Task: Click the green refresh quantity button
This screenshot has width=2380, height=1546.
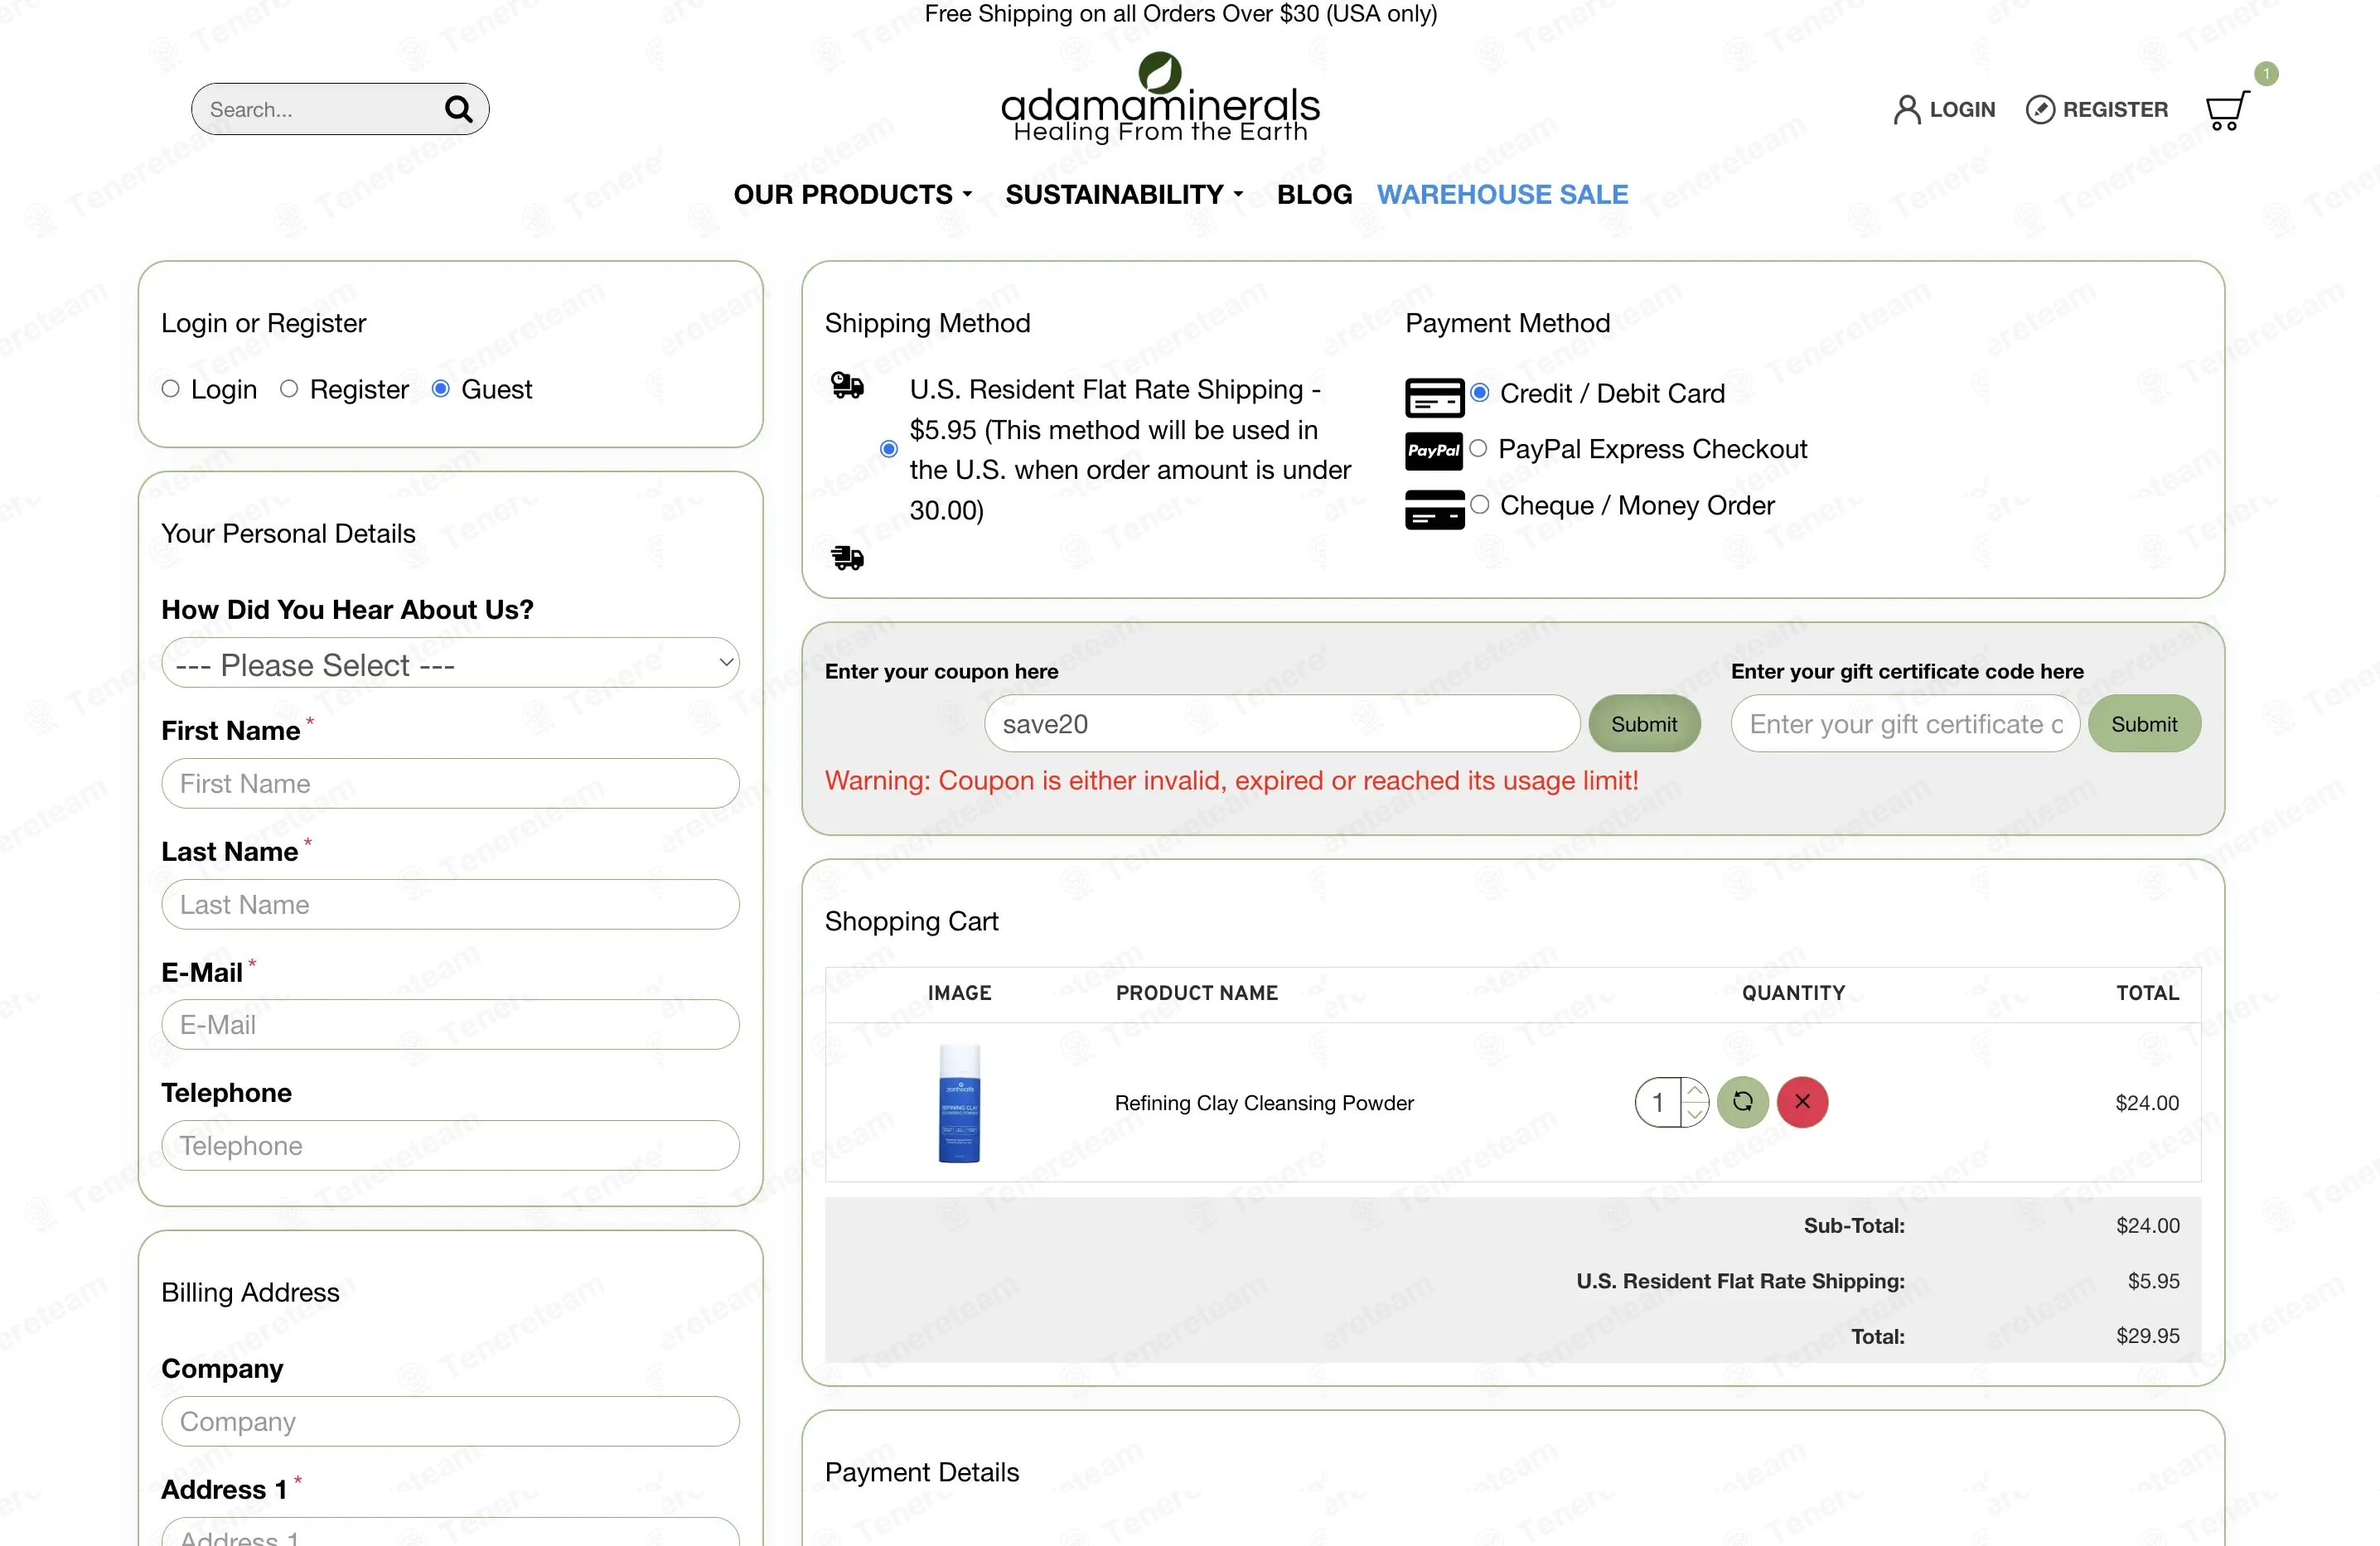Action: (1742, 1102)
